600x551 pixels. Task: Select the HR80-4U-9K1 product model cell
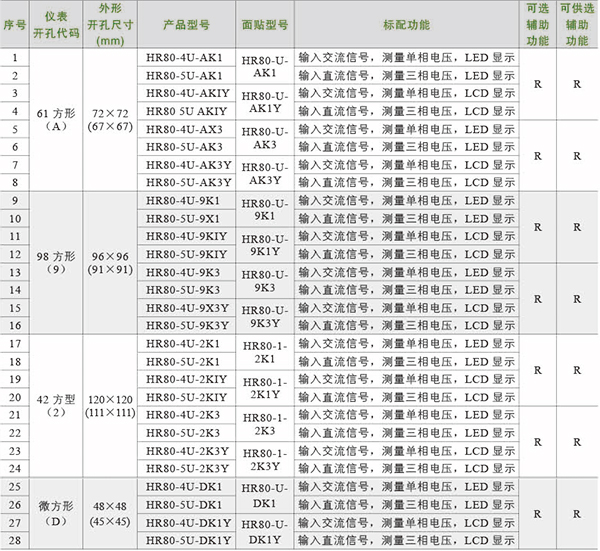[187, 201]
